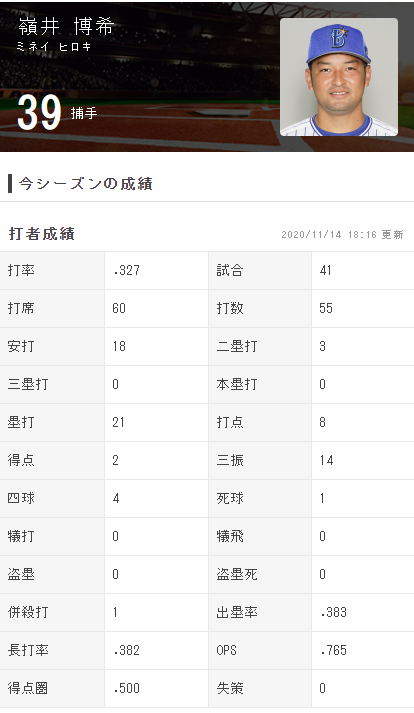Click the player portrait photo
Viewport: 414px width, 713px height.
point(339,77)
